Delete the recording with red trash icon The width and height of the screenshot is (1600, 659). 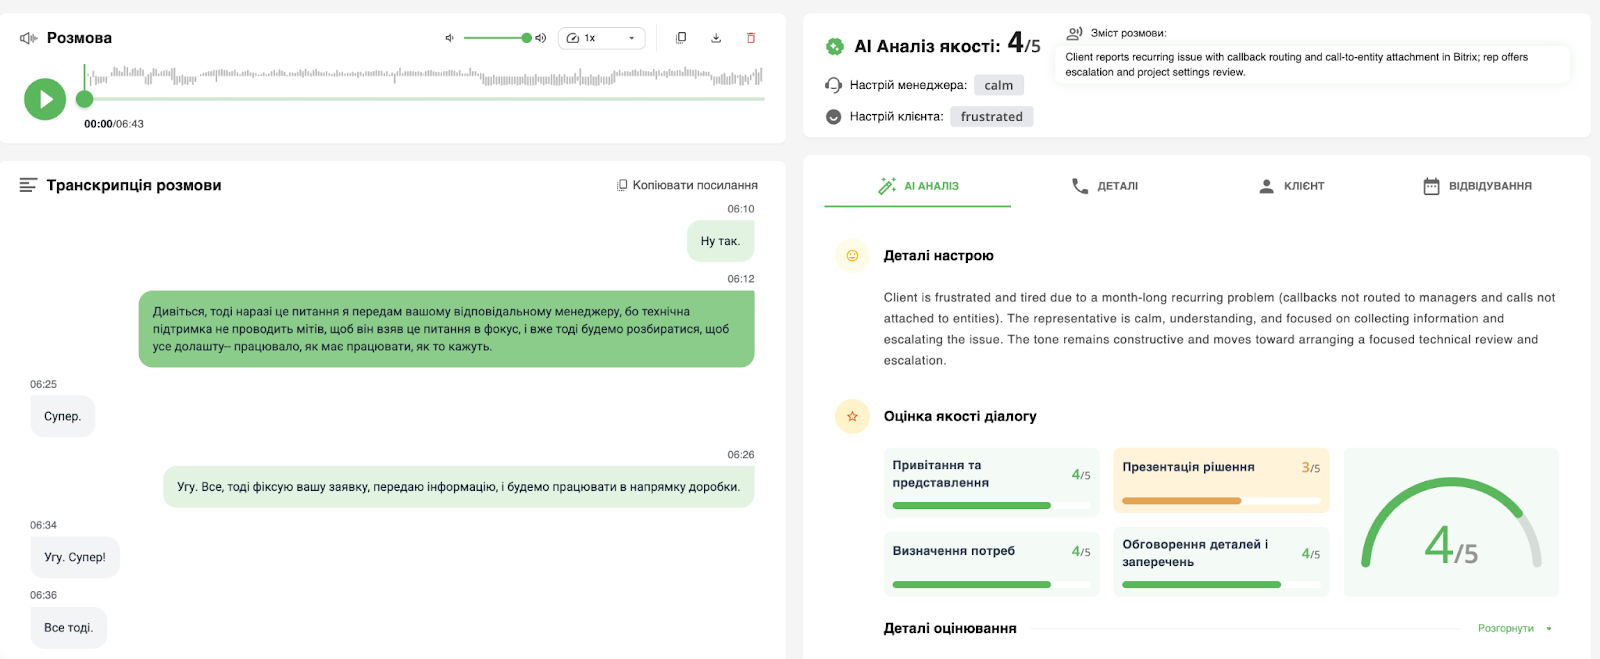tap(751, 38)
